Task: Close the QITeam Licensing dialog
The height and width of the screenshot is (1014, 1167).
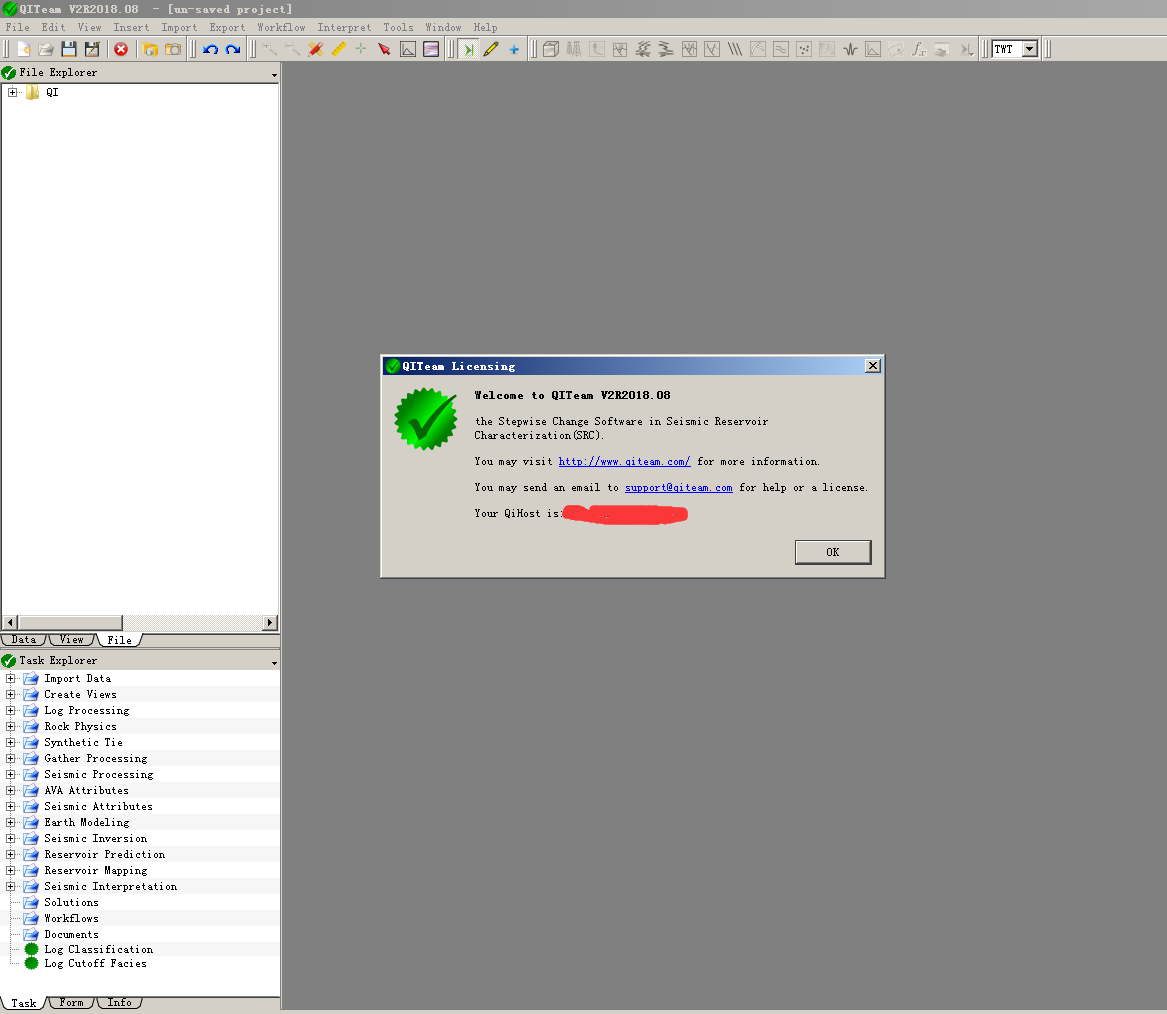Action: 873,366
